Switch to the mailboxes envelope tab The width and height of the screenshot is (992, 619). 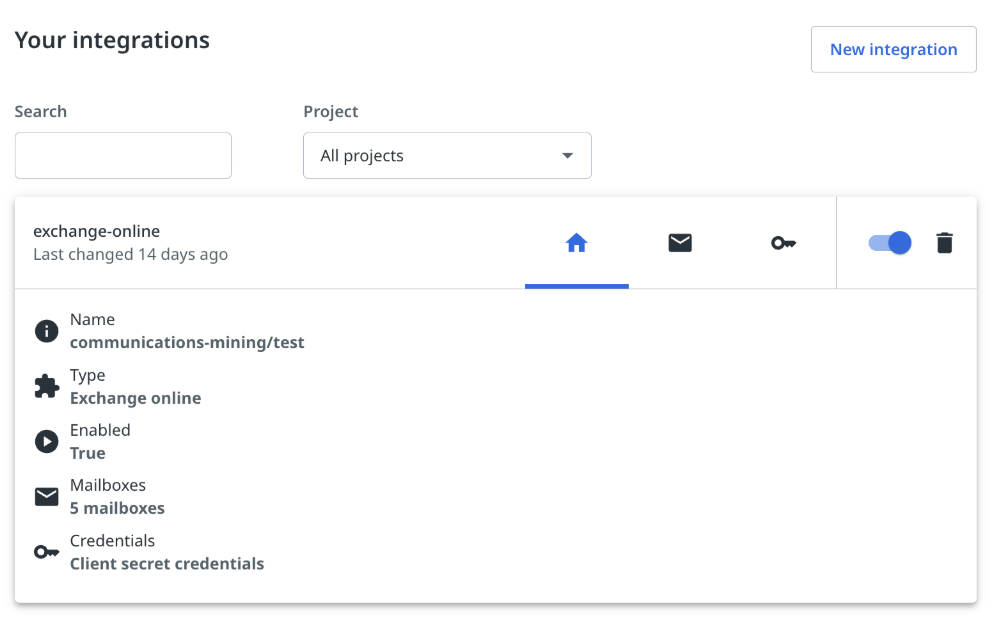(x=680, y=243)
